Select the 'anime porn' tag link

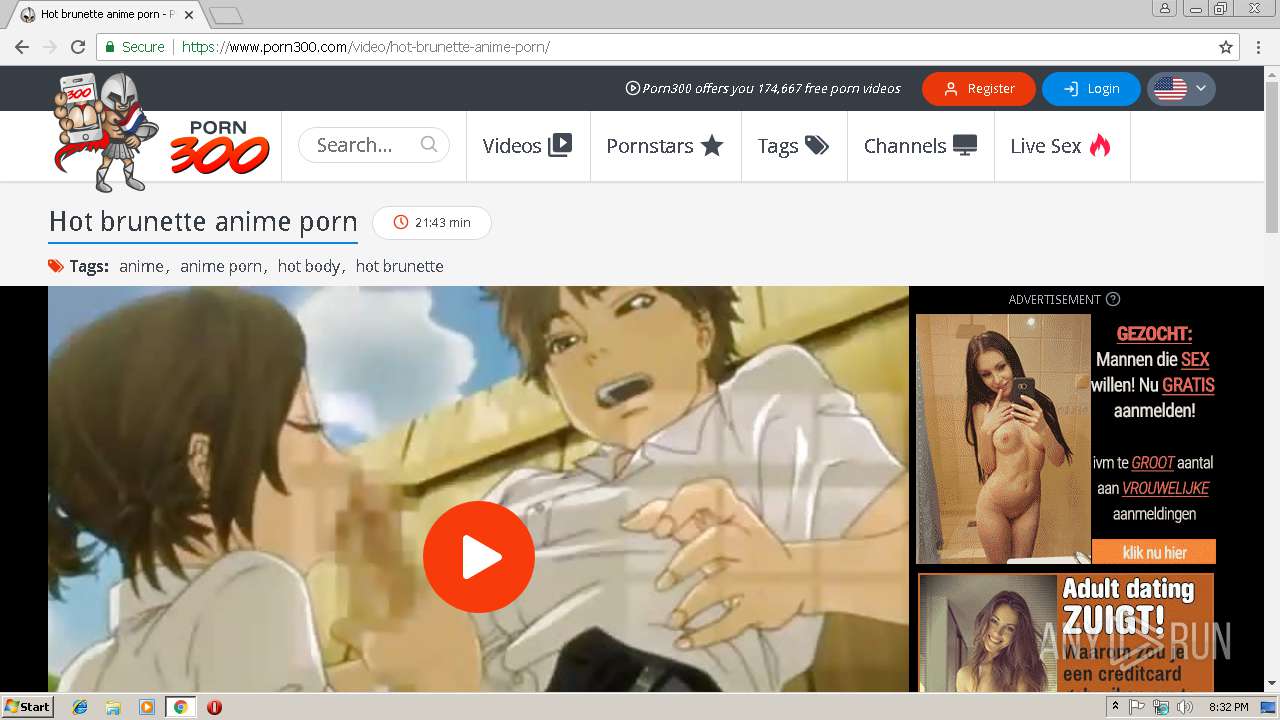coord(221,266)
